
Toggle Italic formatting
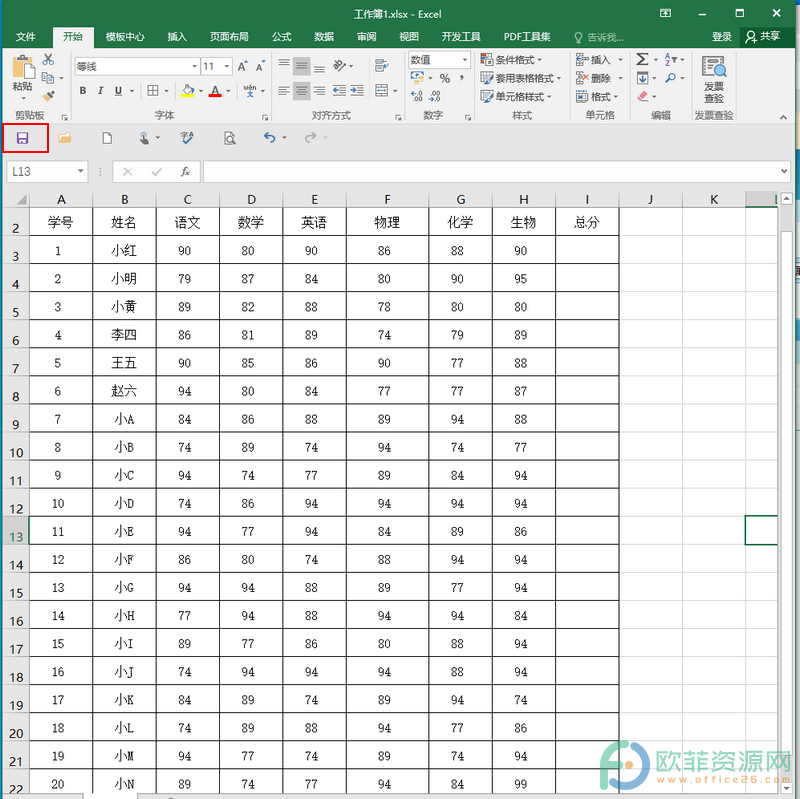pyautogui.click(x=101, y=91)
